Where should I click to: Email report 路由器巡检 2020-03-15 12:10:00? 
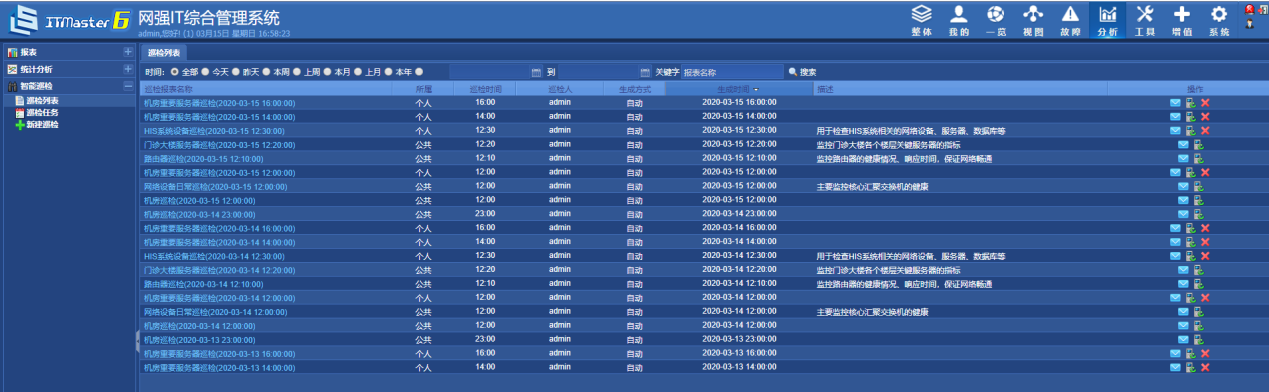point(1183,159)
